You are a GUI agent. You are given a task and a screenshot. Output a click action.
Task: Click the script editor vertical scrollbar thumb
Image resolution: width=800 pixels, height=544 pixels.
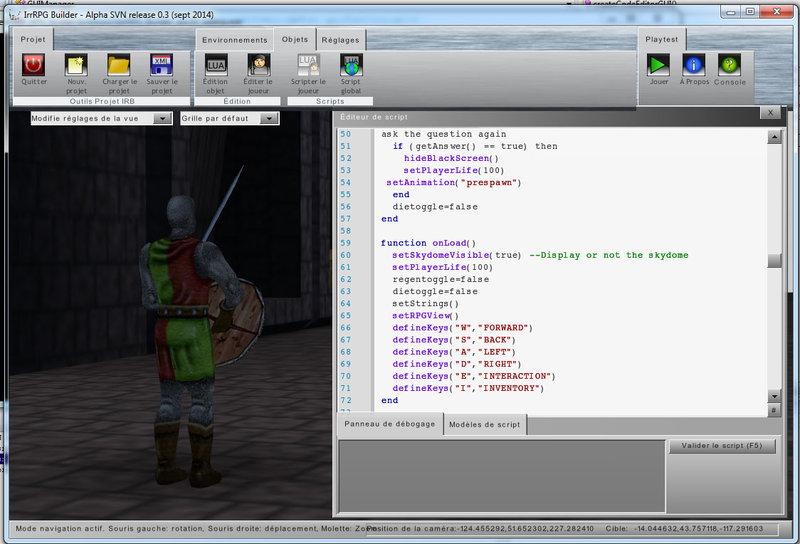pyautogui.click(x=774, y=261)
